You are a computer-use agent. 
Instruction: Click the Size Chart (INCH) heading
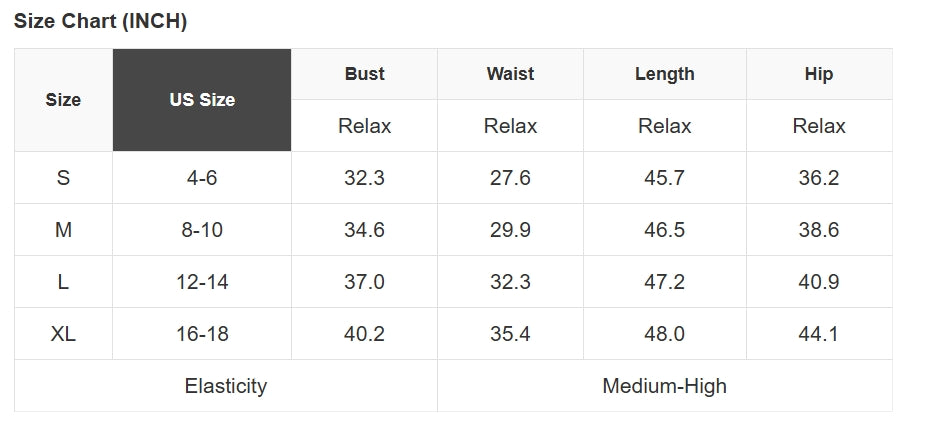tap(100, 22)
